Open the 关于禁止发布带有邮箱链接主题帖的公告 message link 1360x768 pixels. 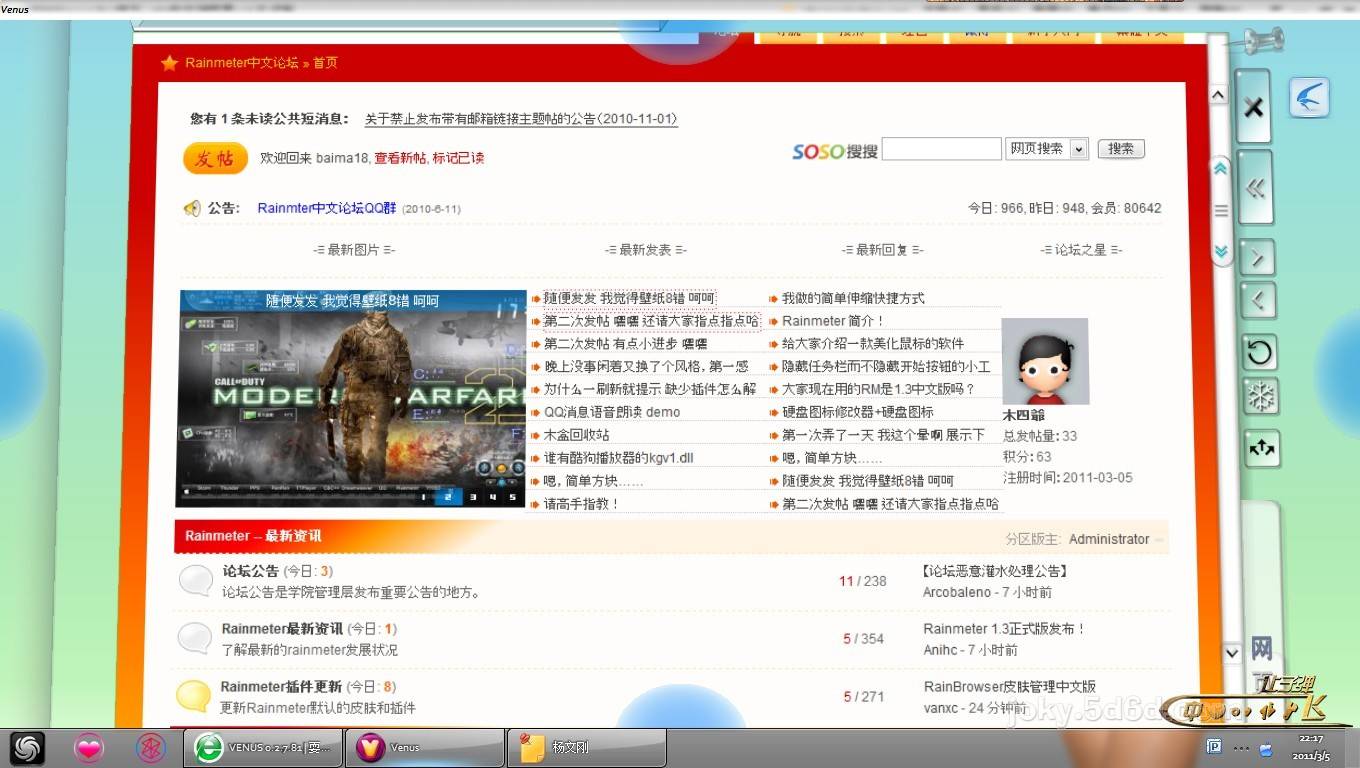(521, 119)
